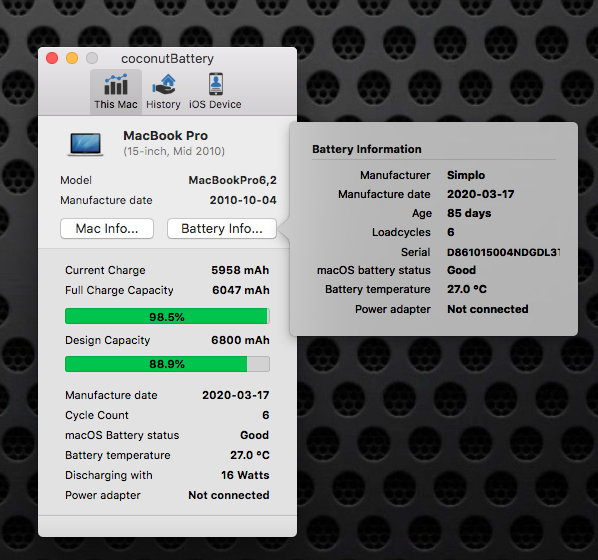Select the This Mac chart icon
This screenshot has width=598, height=560.
[116, 84]
